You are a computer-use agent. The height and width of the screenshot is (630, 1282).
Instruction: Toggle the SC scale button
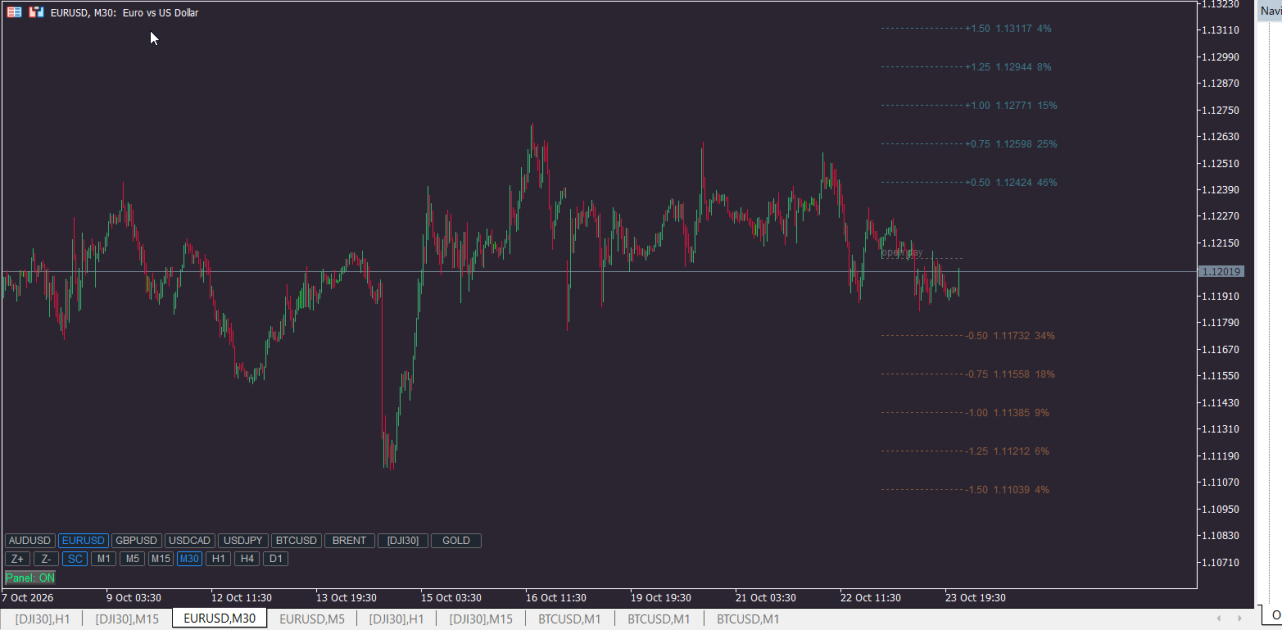click(75, 559)
